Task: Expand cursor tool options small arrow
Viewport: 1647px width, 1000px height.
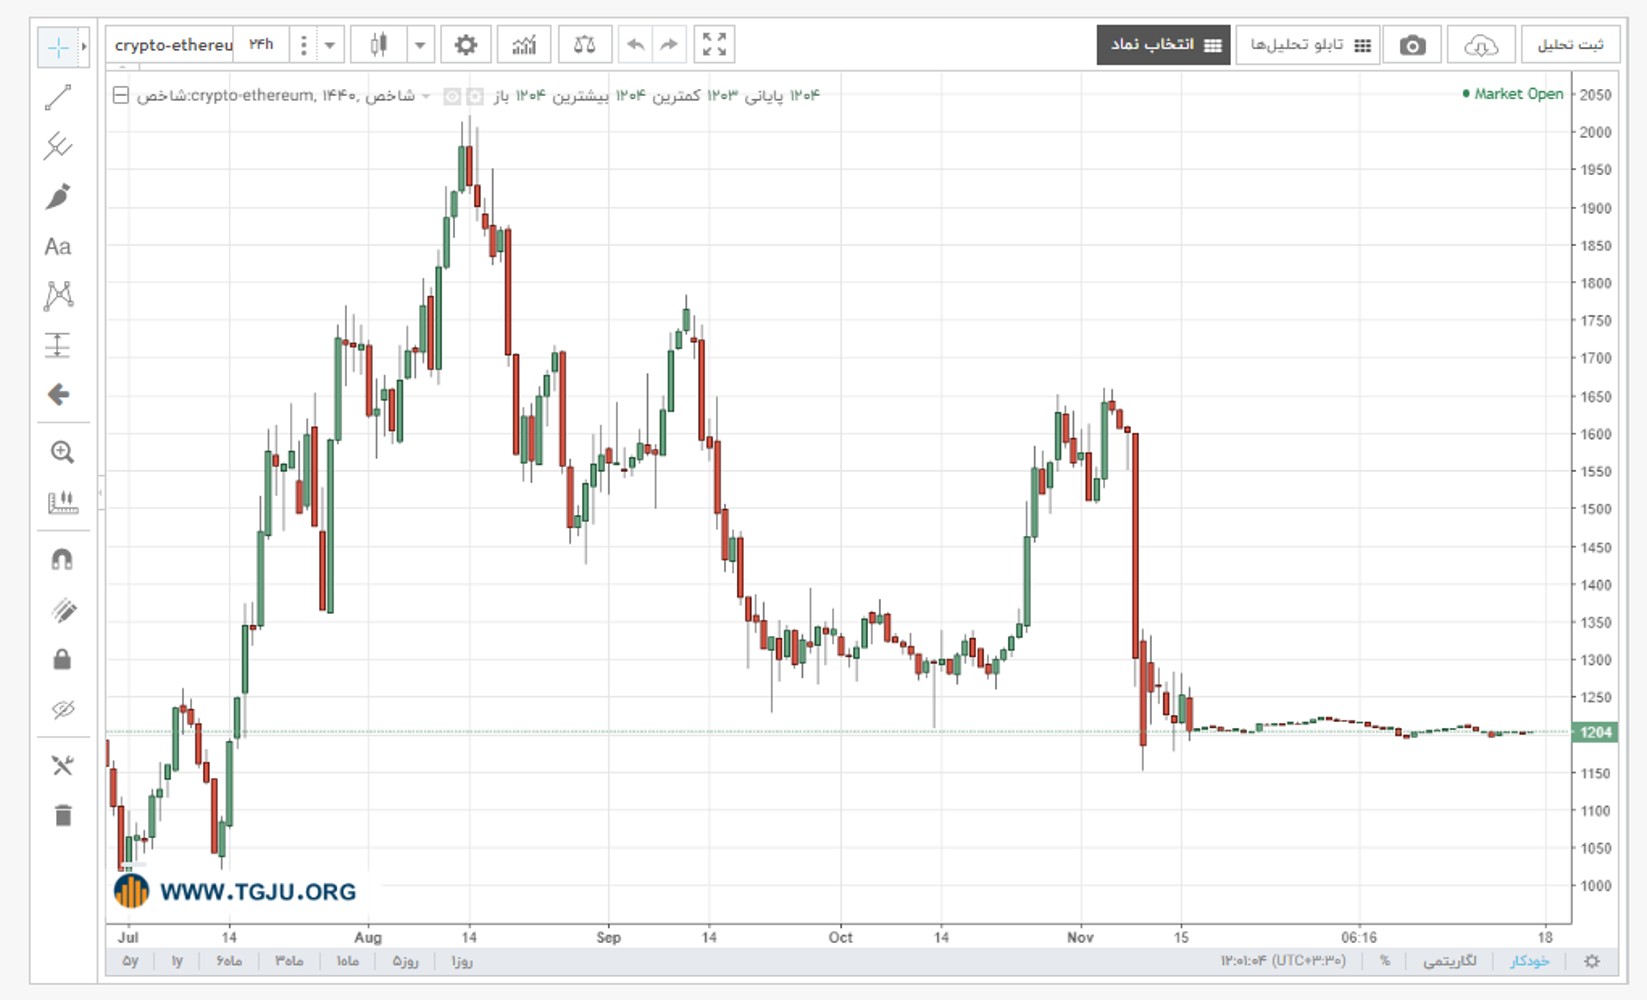Action: (84, 47)
